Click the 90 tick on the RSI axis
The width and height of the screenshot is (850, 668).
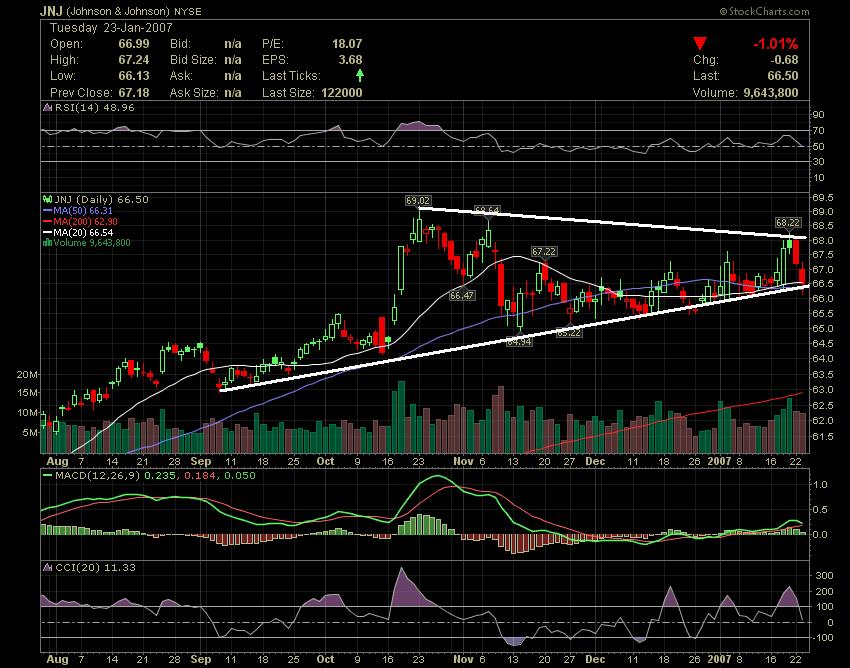pyautogui.click(x=819, y=115)
